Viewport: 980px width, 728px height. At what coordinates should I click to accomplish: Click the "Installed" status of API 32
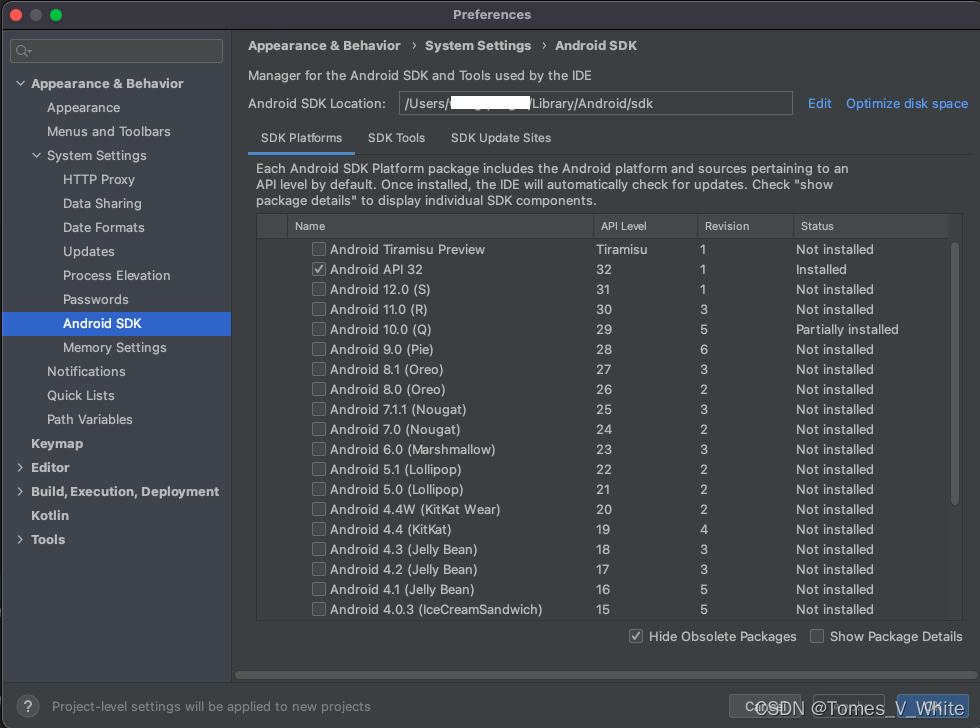[x=821, y=269]
